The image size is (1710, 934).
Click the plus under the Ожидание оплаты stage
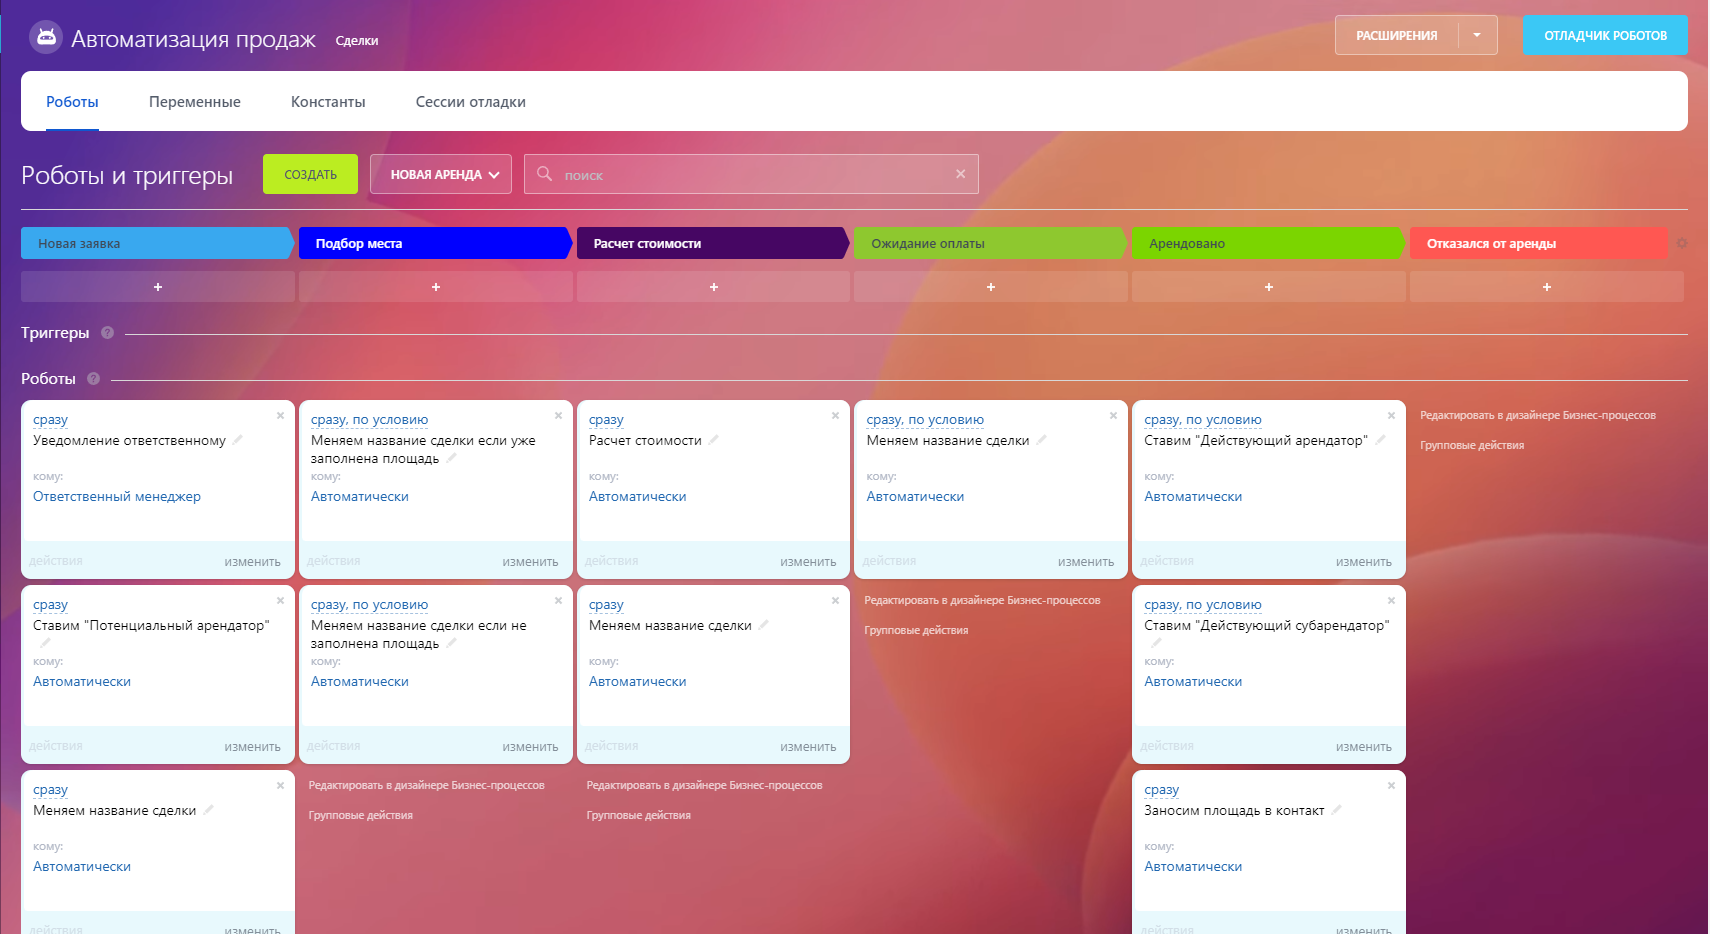991,287
